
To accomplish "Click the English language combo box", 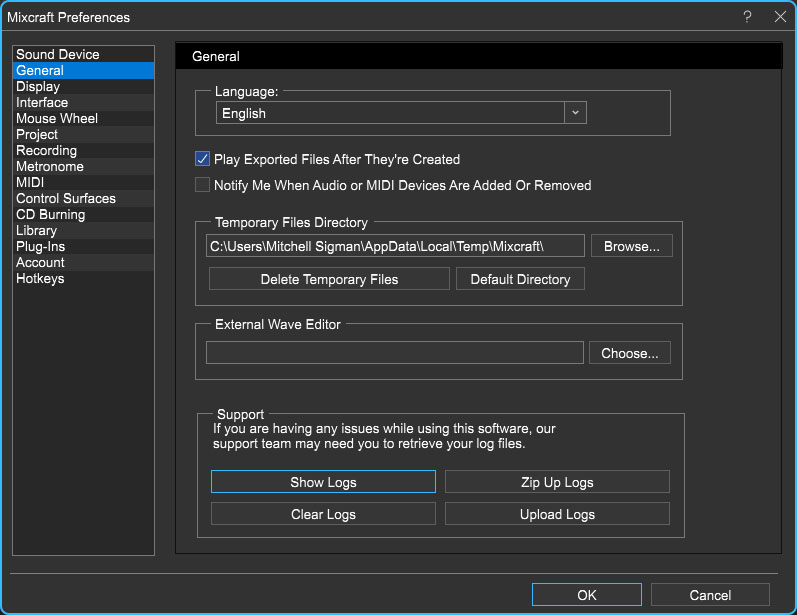I will coord(401,113).
